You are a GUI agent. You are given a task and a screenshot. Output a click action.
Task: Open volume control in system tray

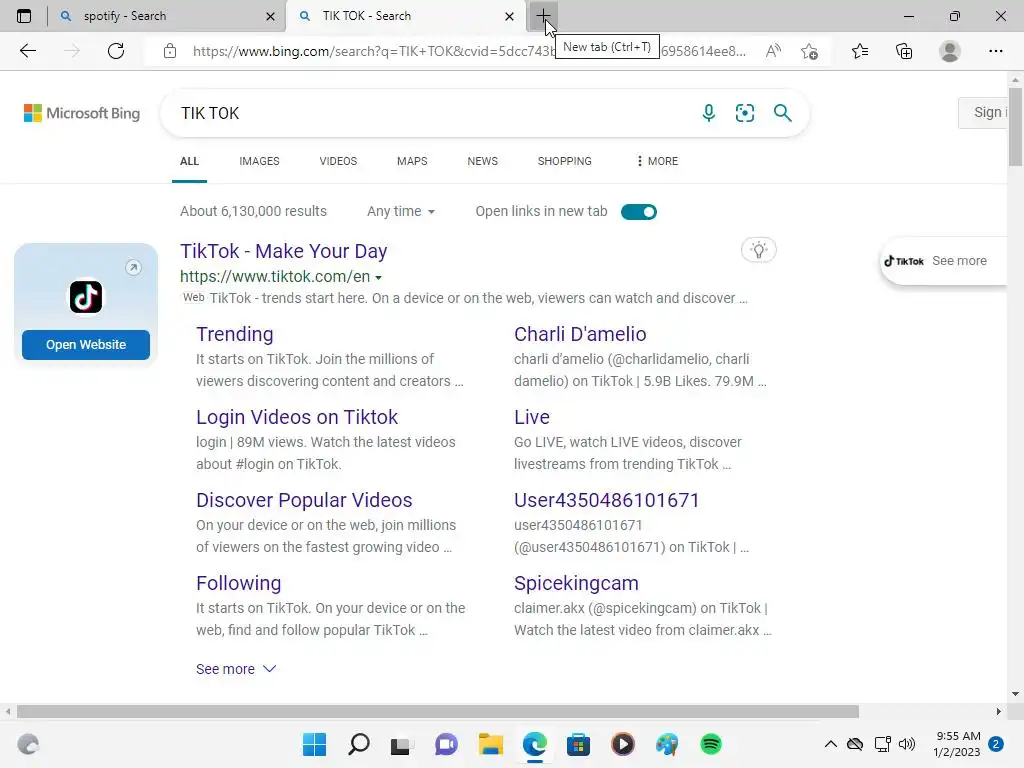pyautogui.click(x=907, y=744)
